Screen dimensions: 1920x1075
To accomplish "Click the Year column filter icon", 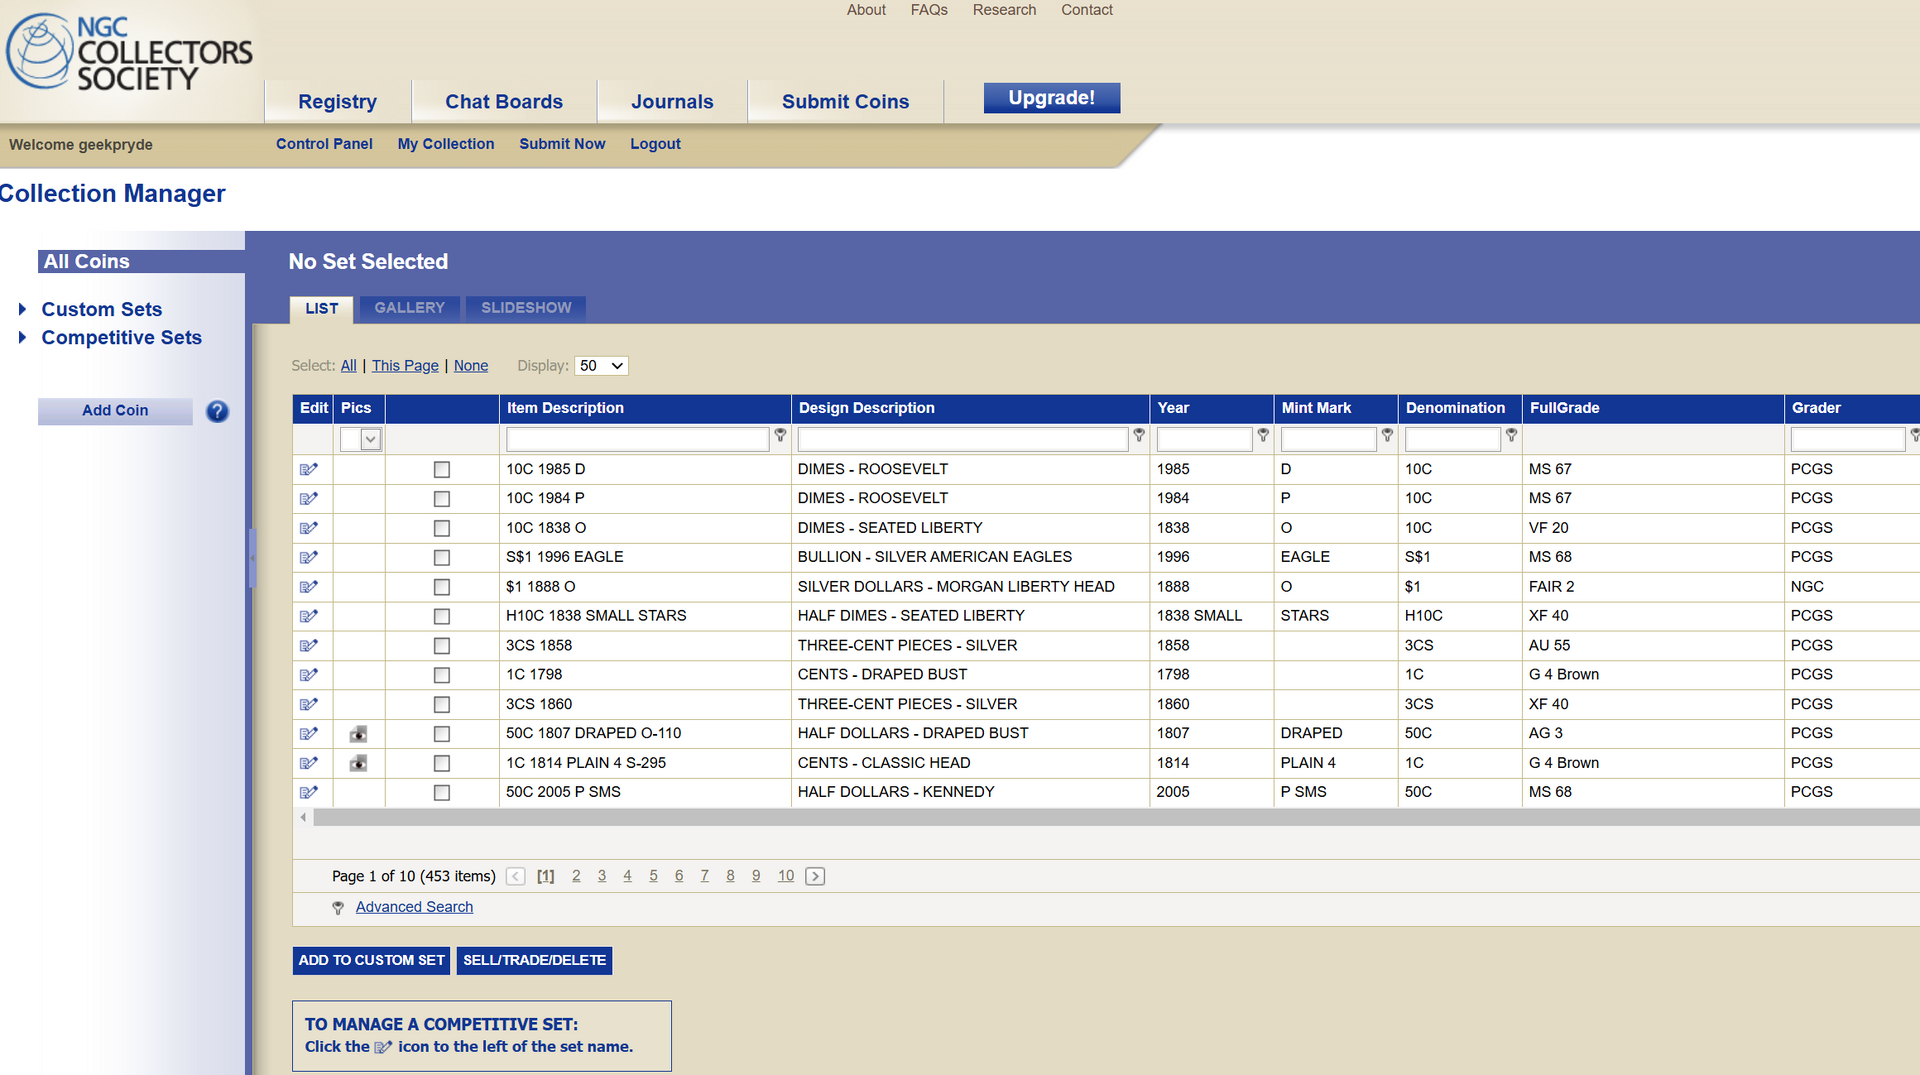I will click(x=1263, y=436).
